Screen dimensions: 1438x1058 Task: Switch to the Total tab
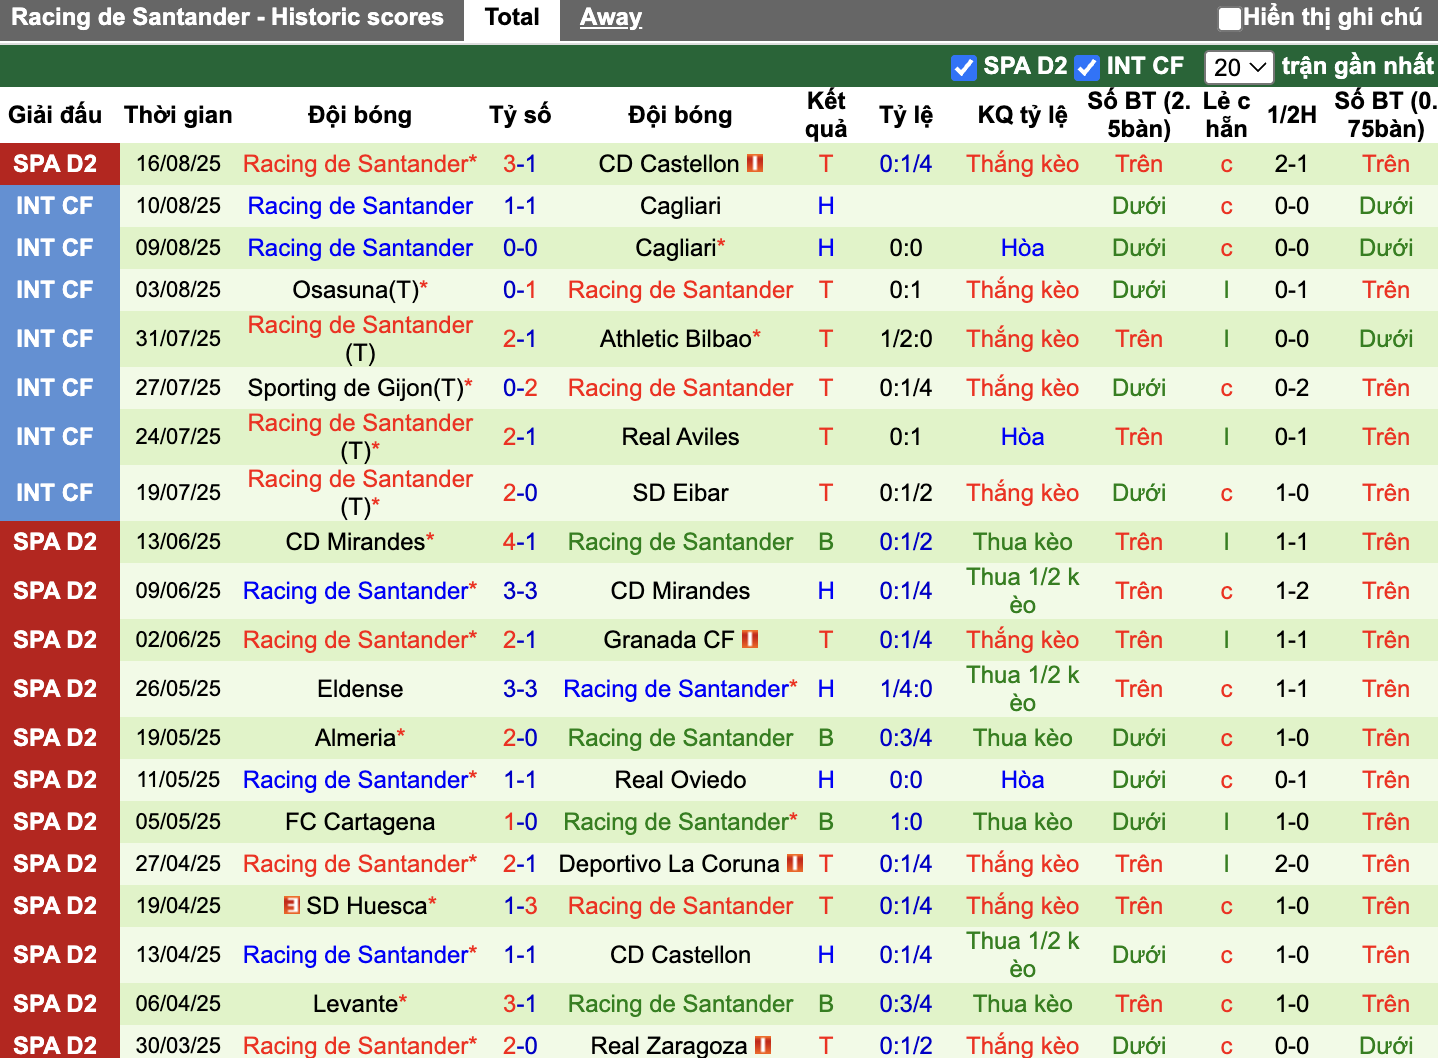point(511,18)
